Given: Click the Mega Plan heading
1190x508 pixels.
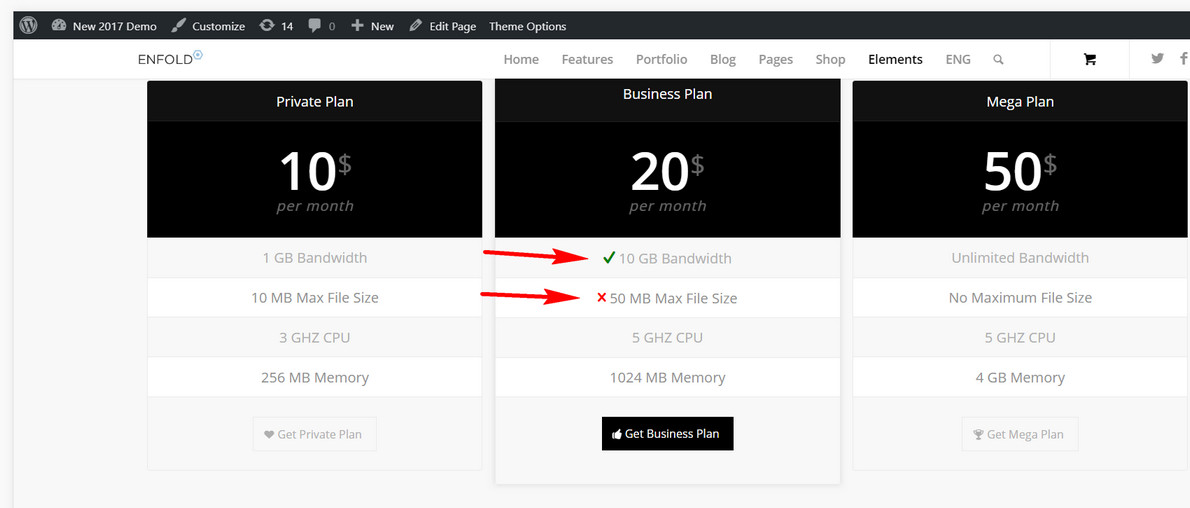Looking at the screenshot, I should [x=1020, y=101].
